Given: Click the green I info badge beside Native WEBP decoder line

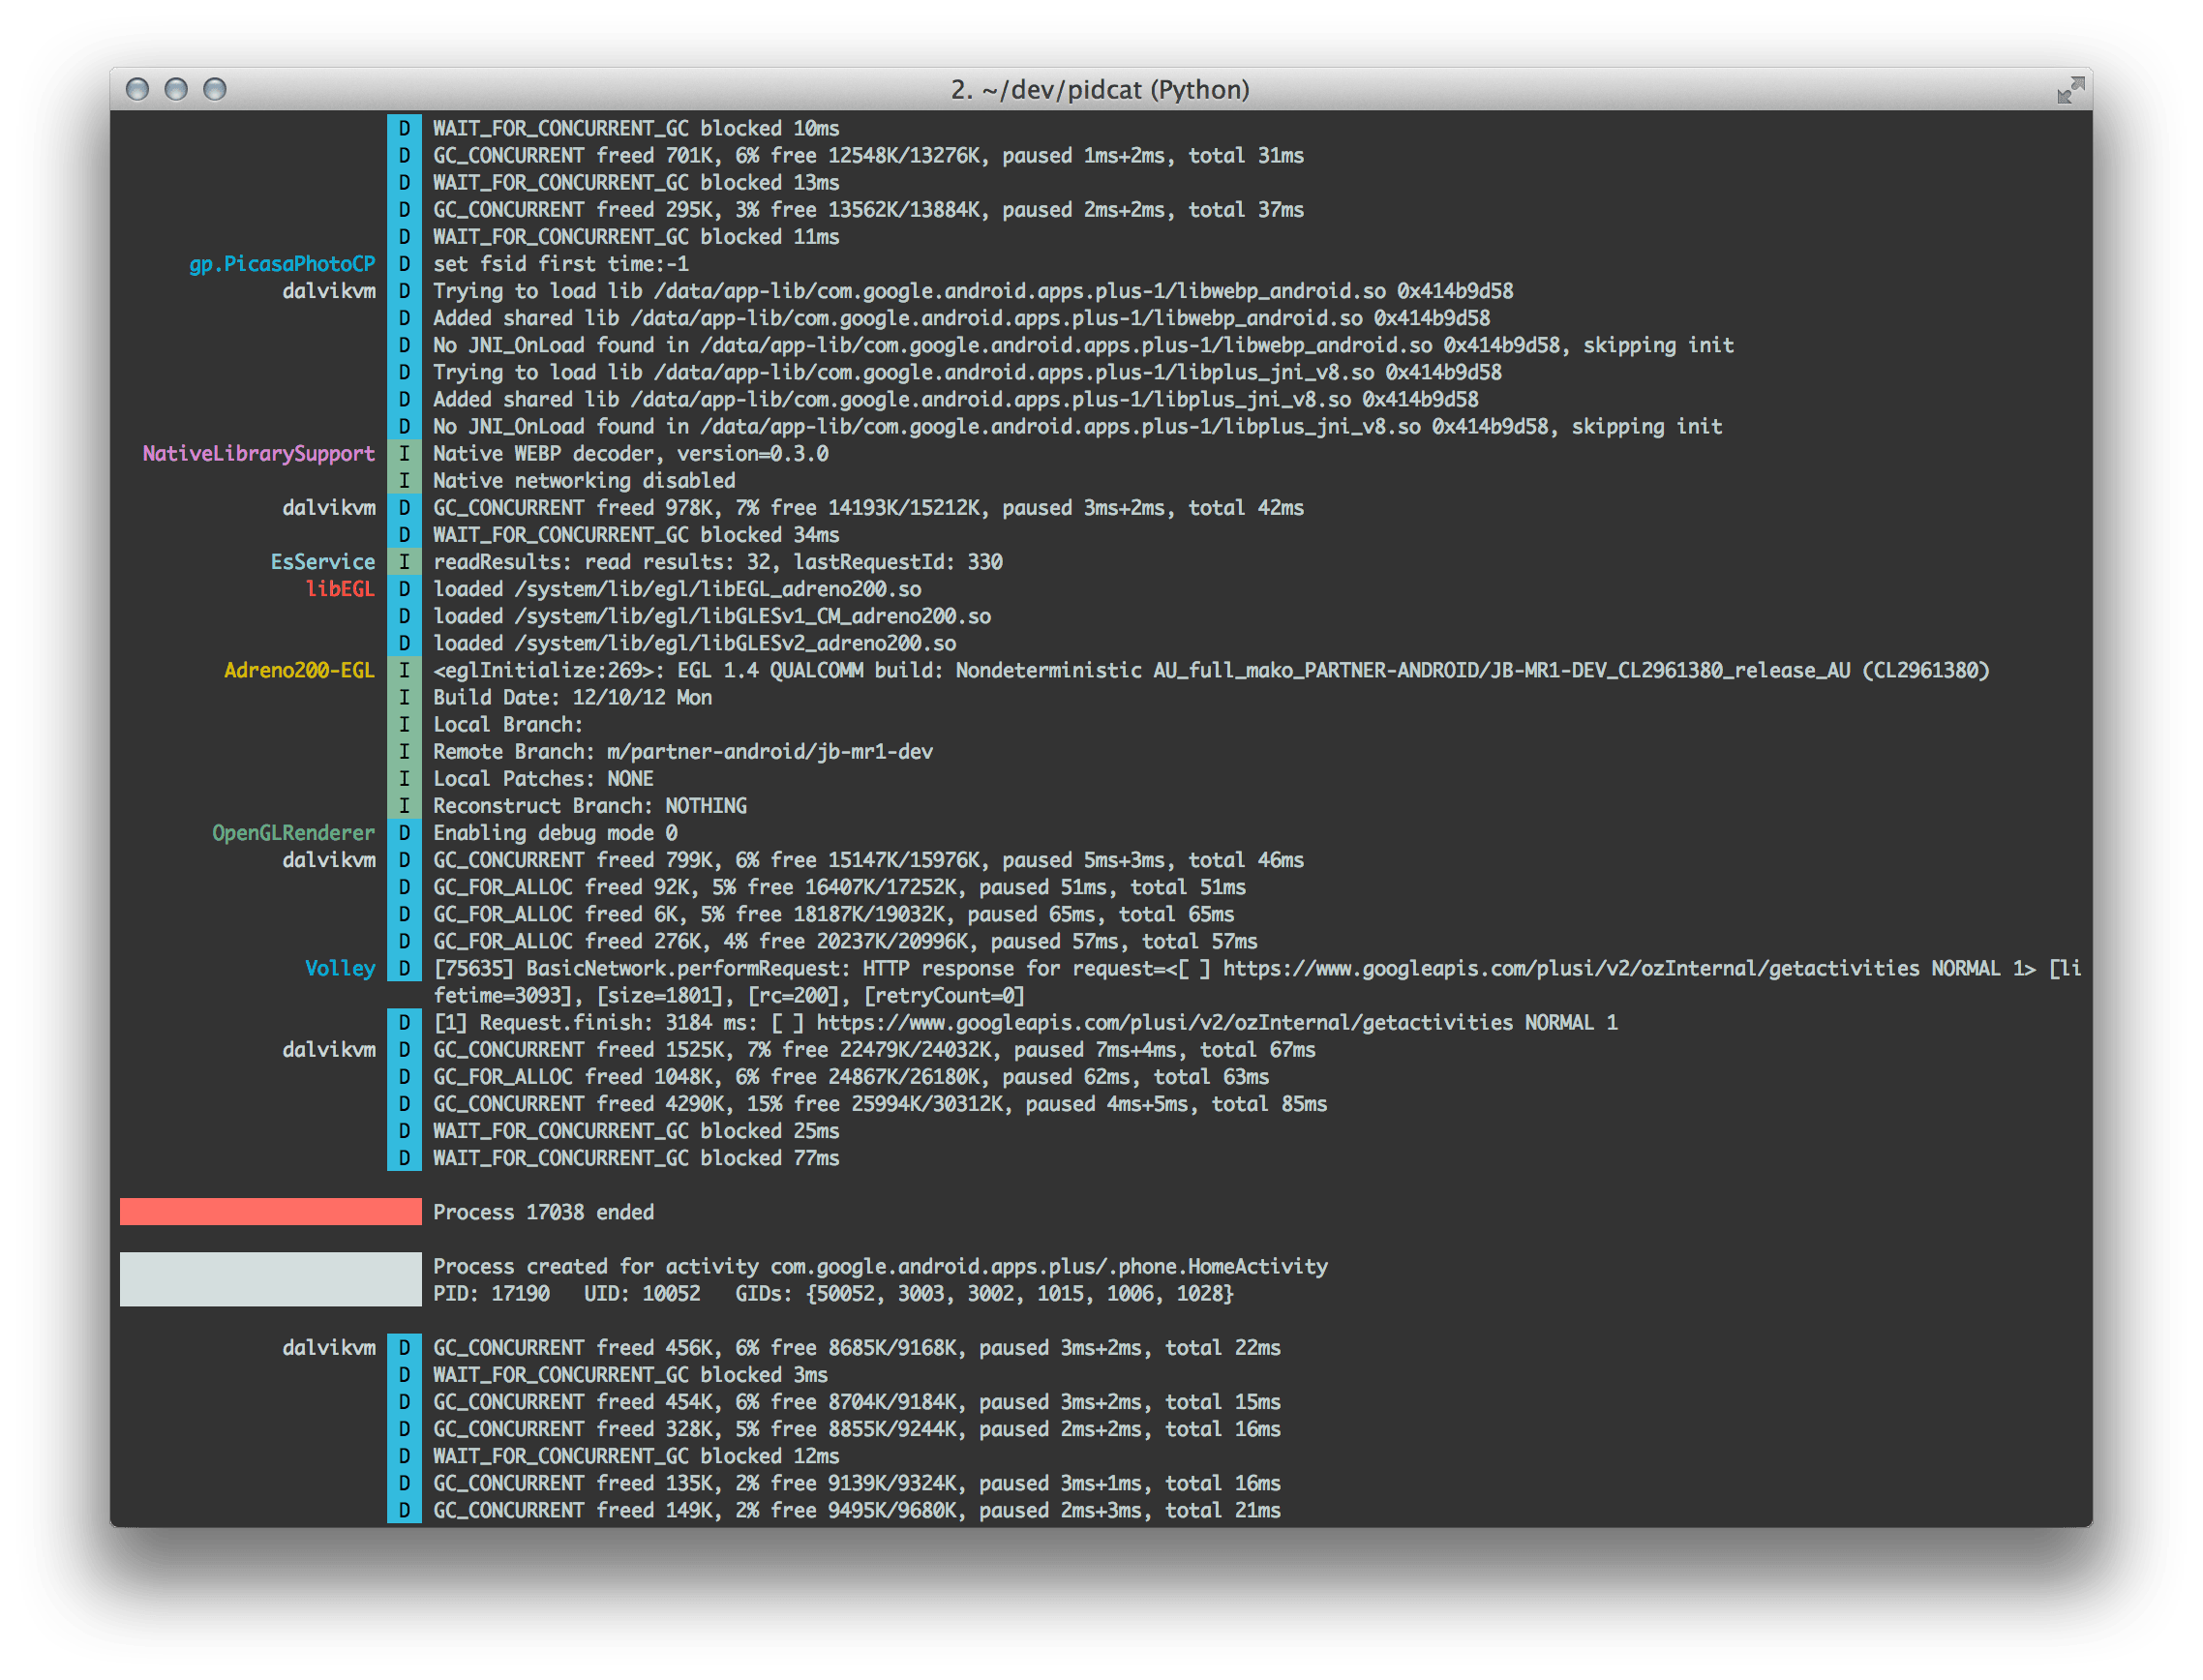Looking at the screenshot, I should pyautogui.click(x=404, y=453).
